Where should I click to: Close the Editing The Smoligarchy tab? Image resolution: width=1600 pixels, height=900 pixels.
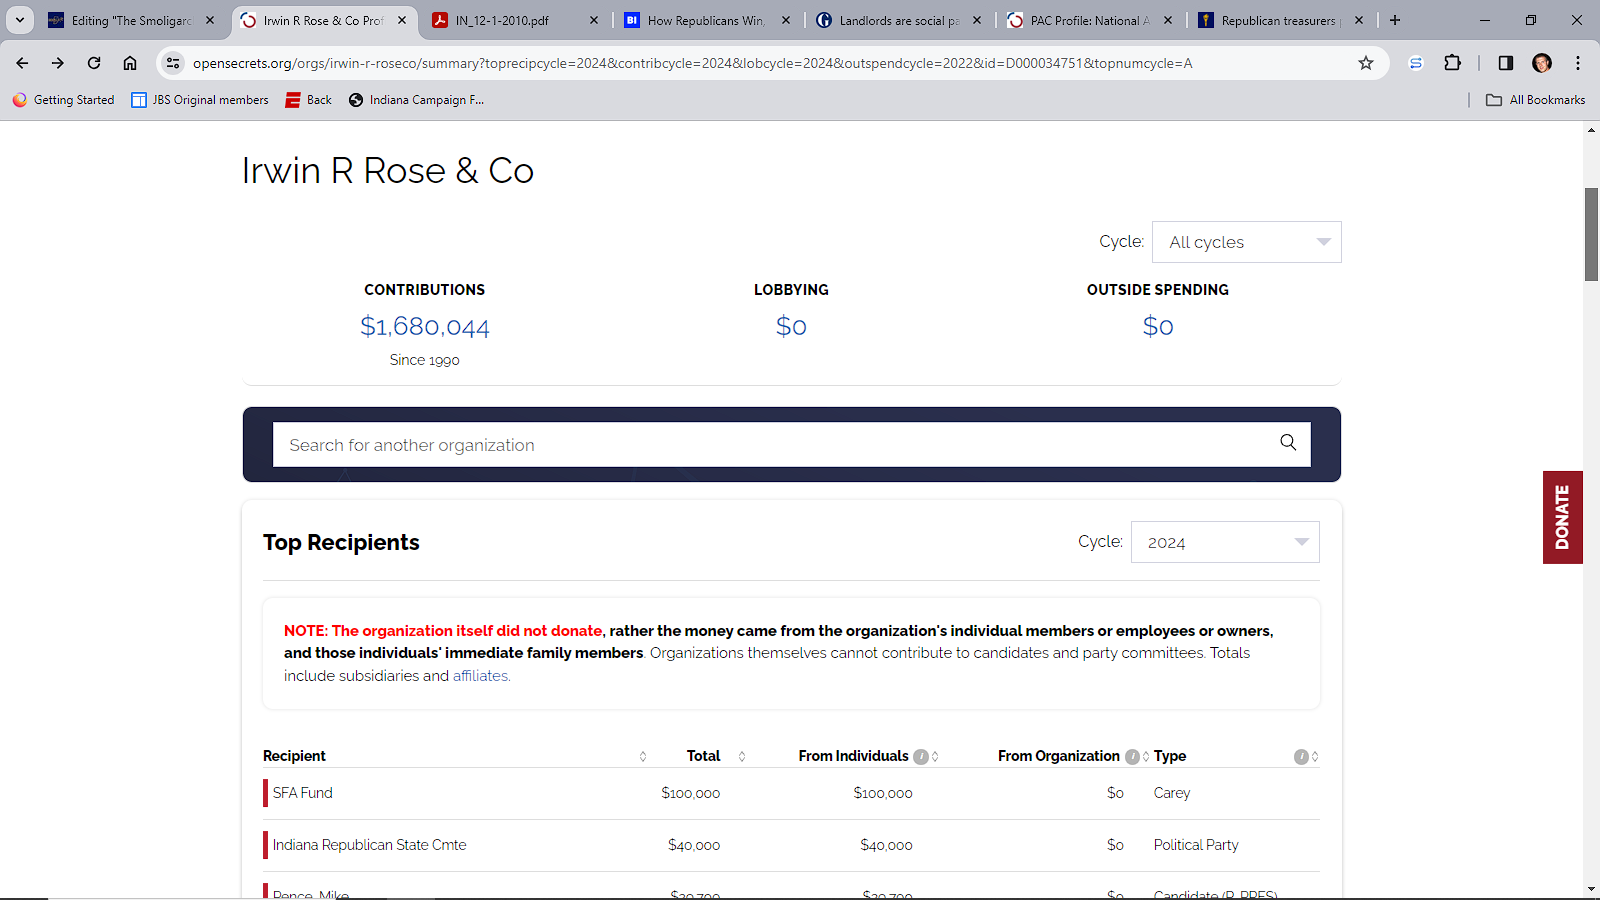point(210,20)
